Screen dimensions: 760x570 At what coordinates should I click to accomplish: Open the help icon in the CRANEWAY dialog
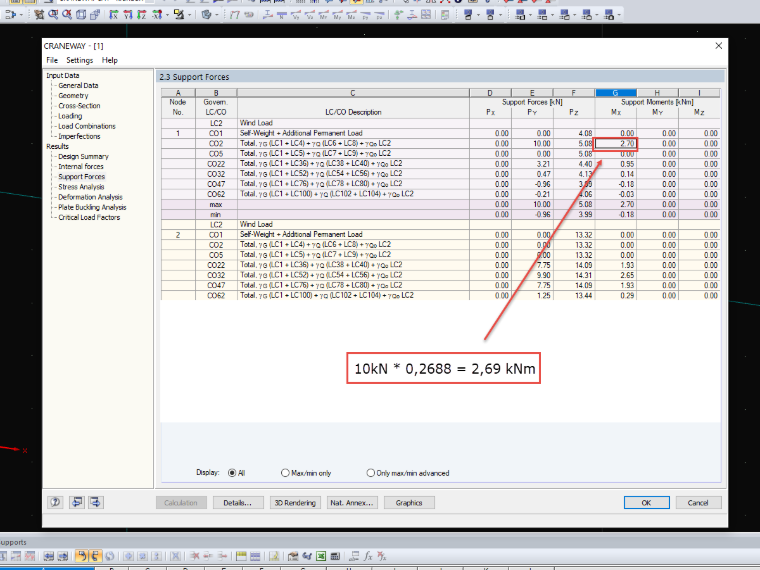[x=55, y=502]
